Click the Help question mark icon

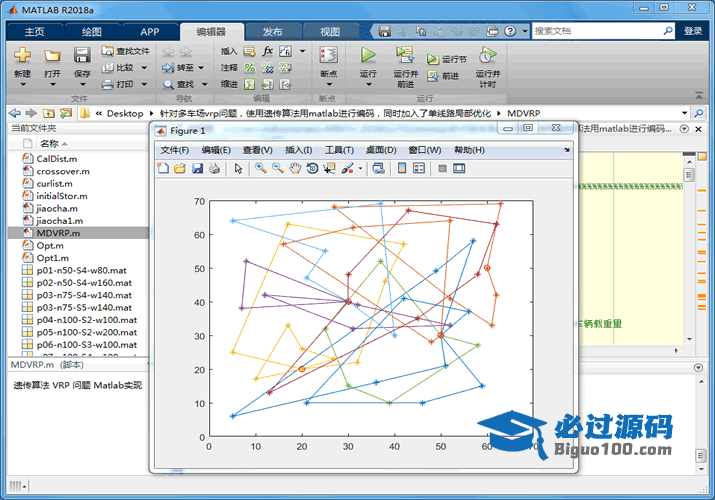[x=510, y=31]
